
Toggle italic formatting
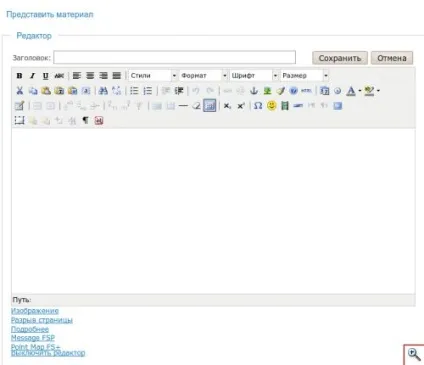tap(32, 76)
